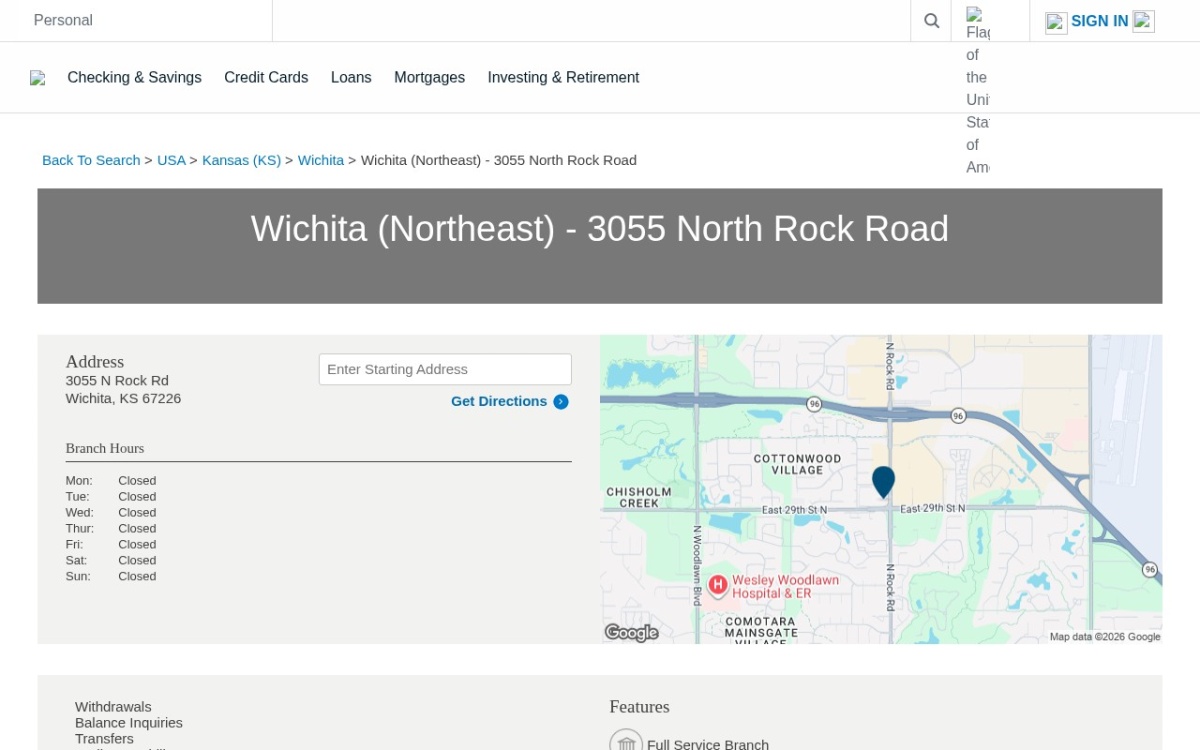The width and height of the screenshot is (1200, 750).
Task: Click the icon left of SIGN IN
Action: pyautogui.click(x=1056, y=22)
